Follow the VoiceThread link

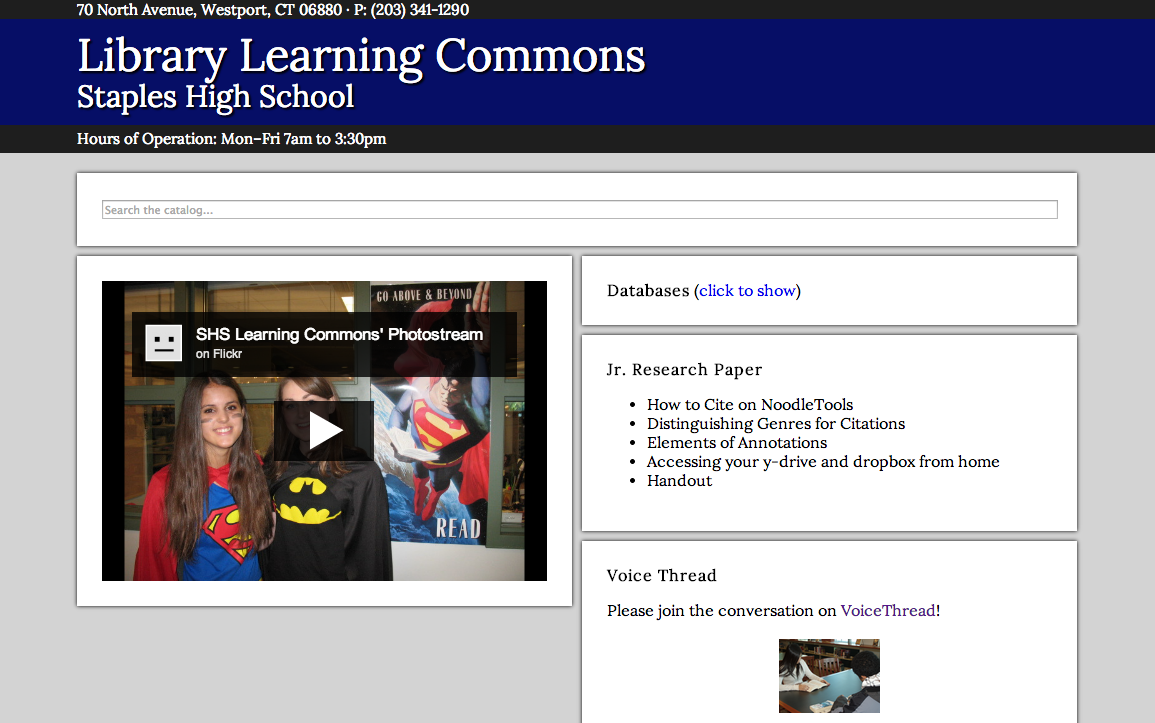[888, 610]
